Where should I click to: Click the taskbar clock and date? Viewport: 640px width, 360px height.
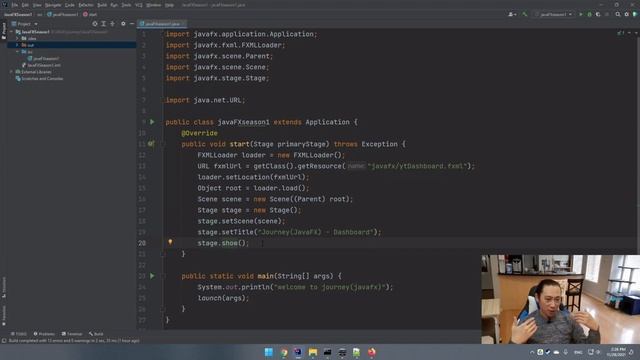(x=617, y=352)
